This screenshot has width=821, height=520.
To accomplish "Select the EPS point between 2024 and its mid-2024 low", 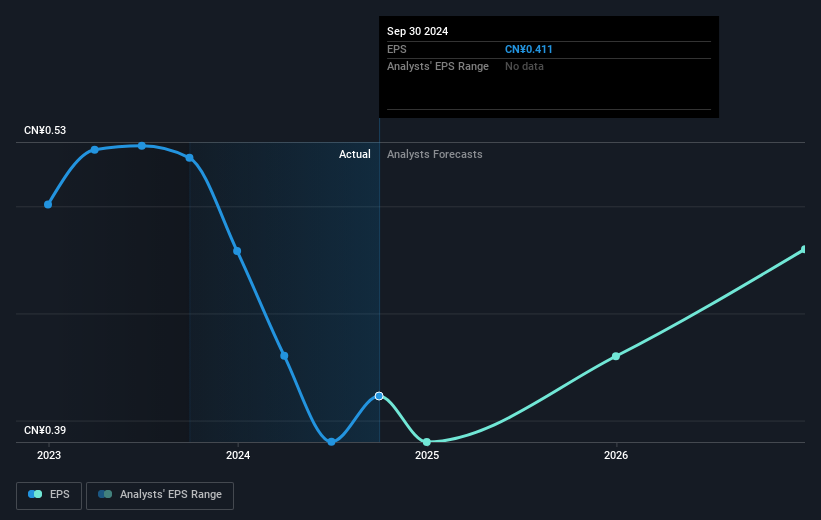I will tap(284, 356).
